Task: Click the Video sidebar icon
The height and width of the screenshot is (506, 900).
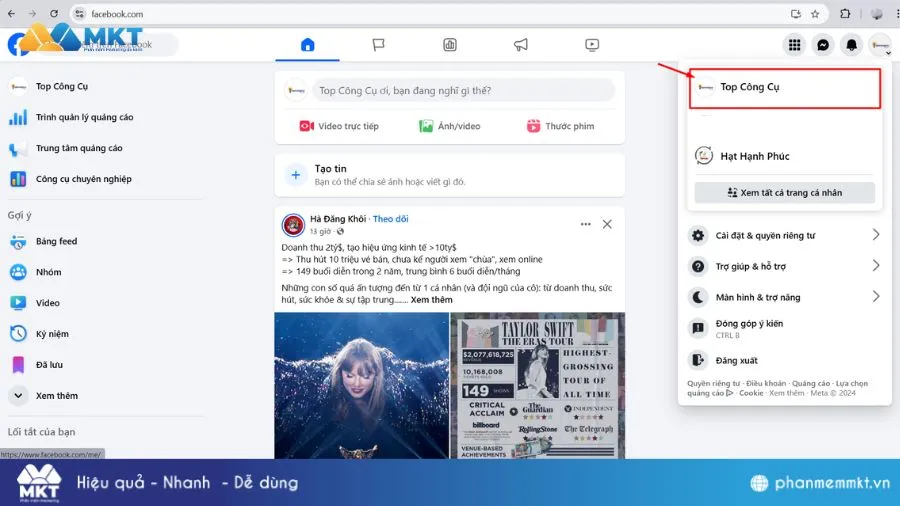Action: click(18, 303)
